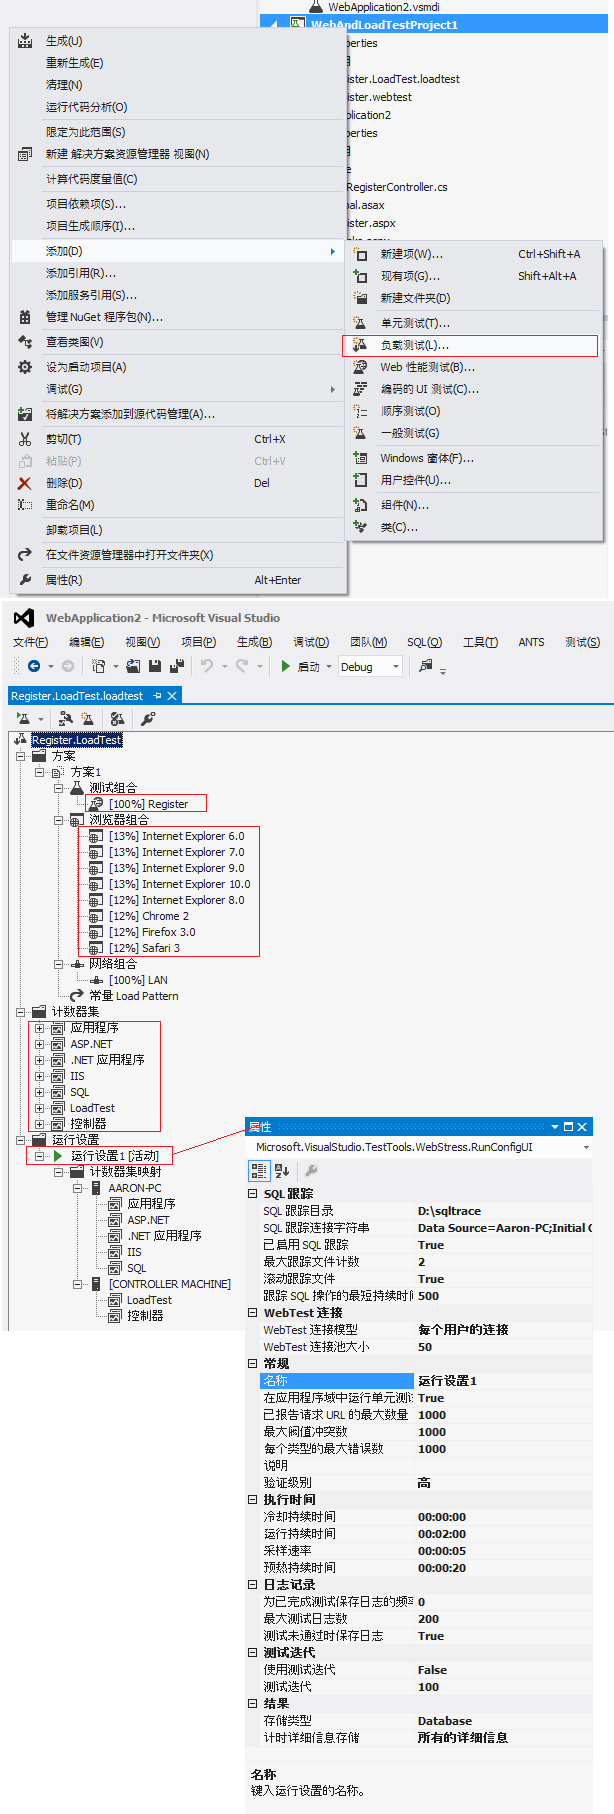This screenshot has width=614, height=1814.
Task: Select 常量 Load Pattern node
Action: pyautogui.click(x=133, y=996)
